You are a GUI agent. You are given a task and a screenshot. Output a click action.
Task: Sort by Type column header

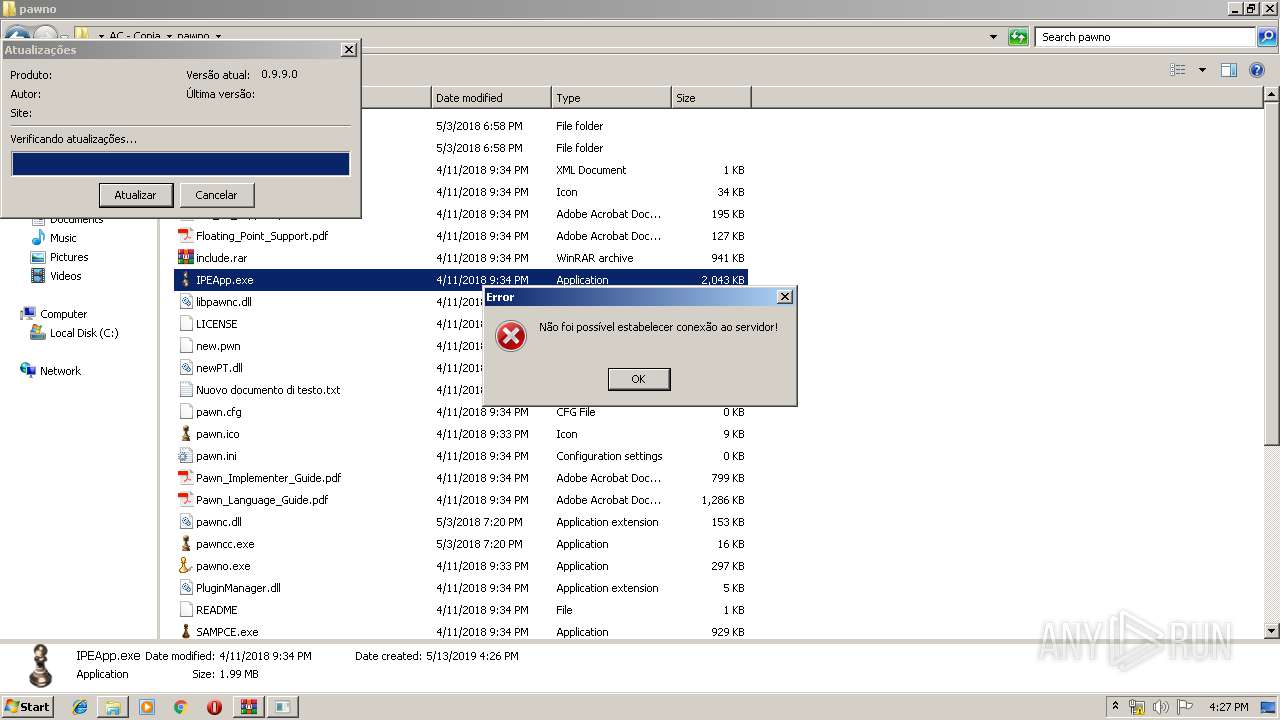[x=611, y=98]
